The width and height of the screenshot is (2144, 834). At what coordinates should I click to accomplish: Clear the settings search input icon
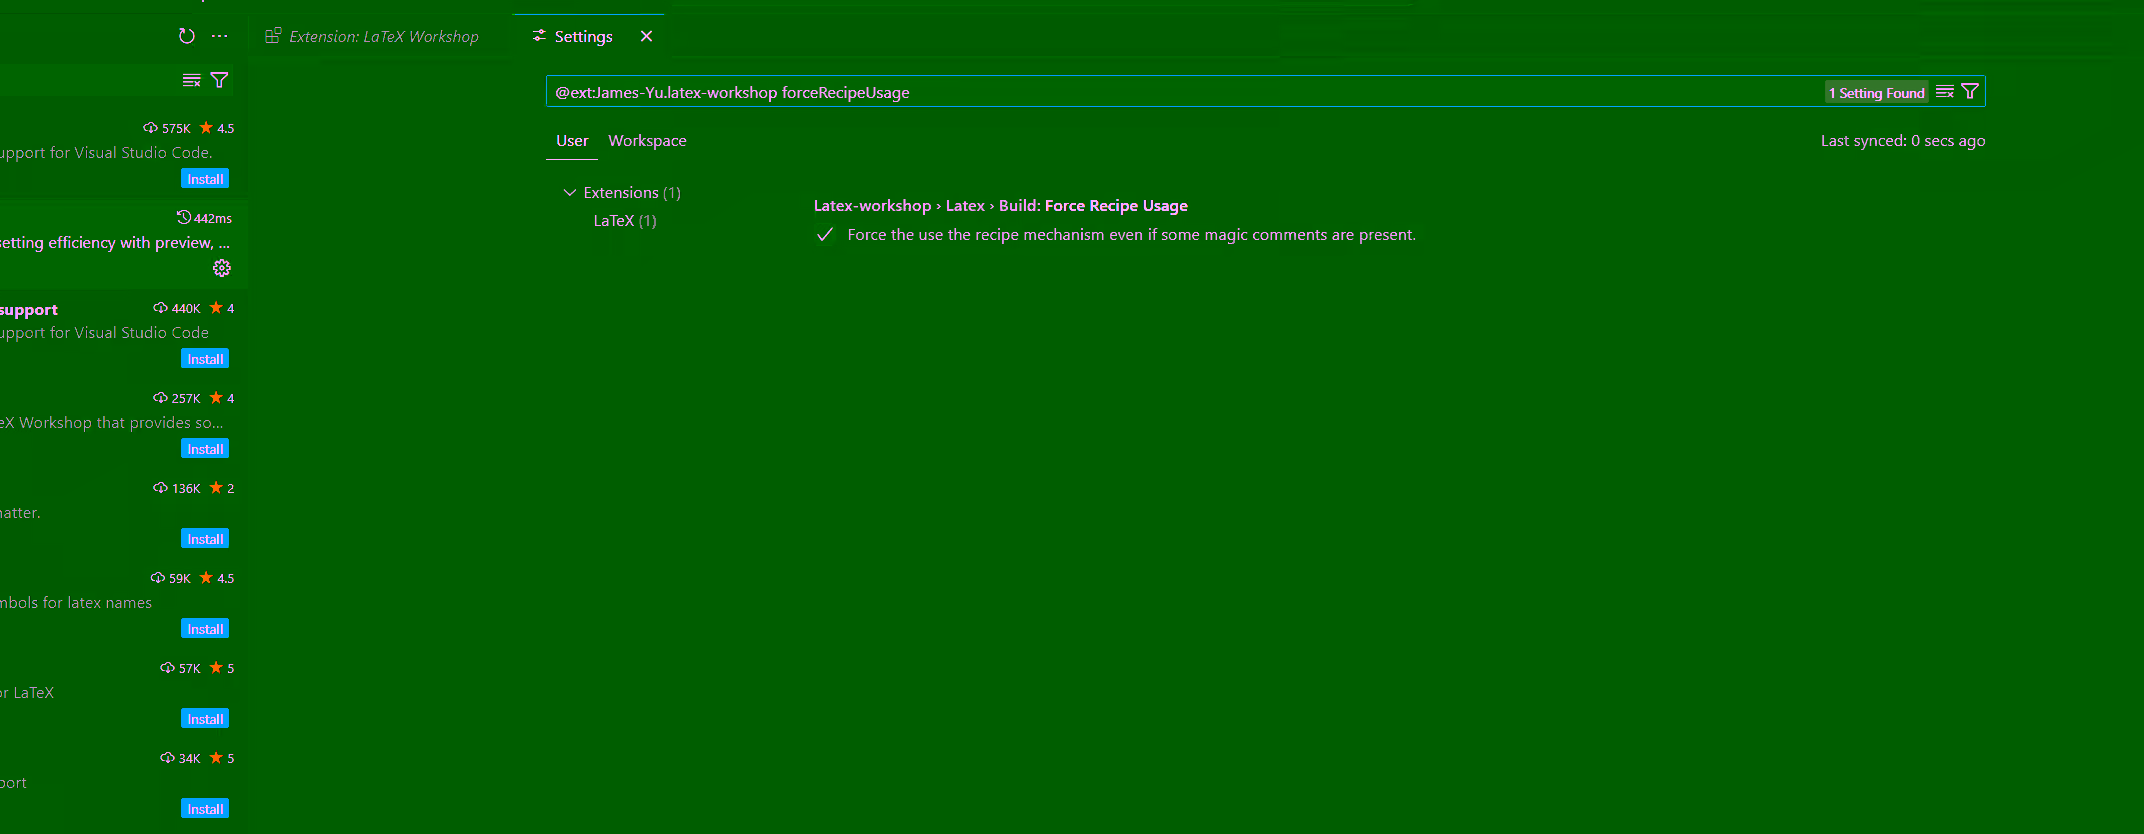tap(1944, 92)
